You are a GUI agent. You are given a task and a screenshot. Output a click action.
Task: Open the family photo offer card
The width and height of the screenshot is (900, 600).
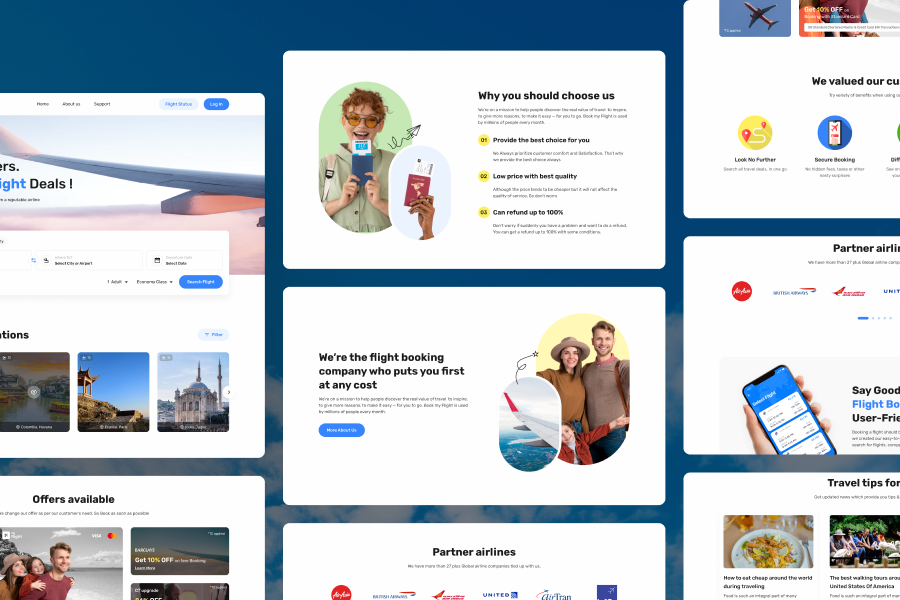tap(61, 564)
